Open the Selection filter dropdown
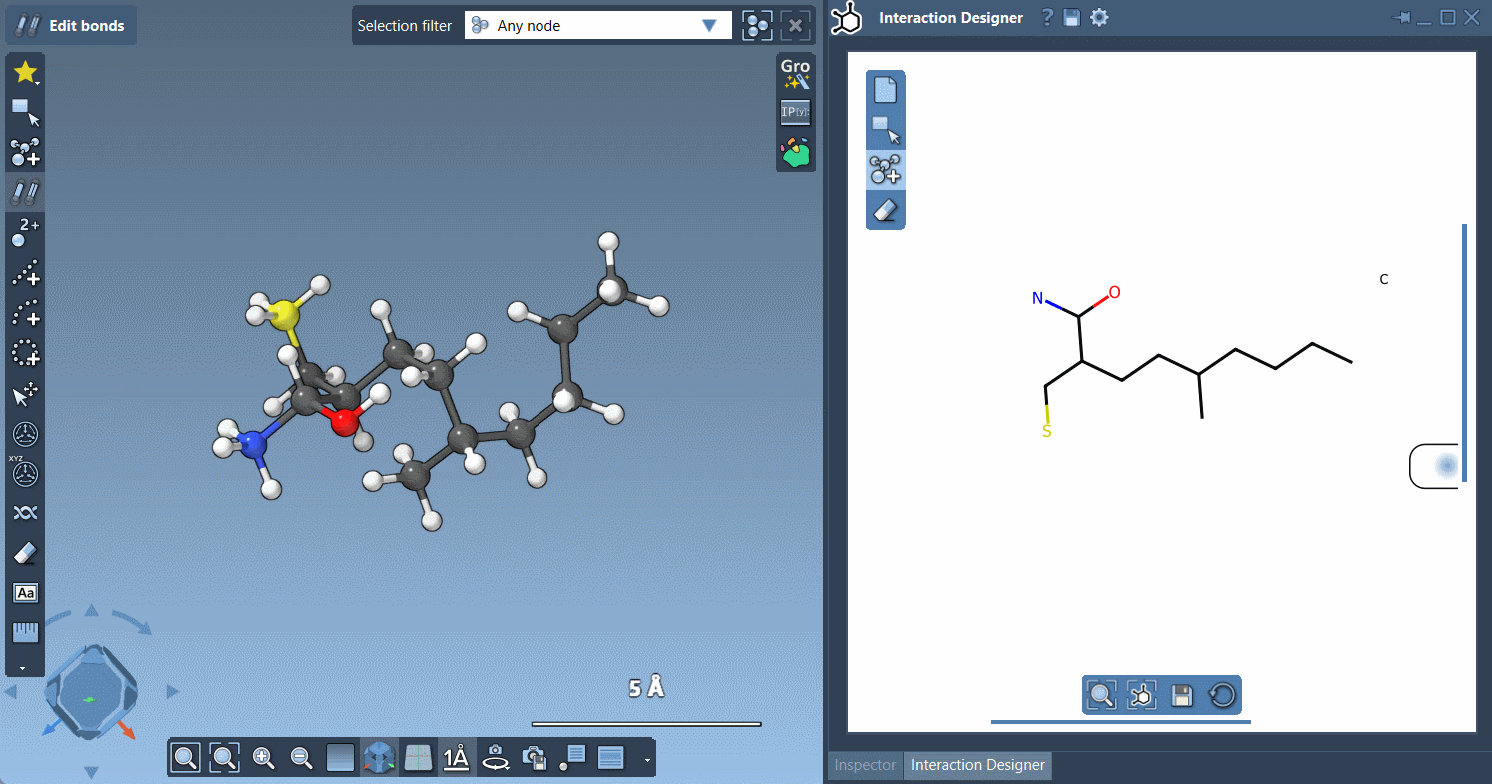 [597, 26]
